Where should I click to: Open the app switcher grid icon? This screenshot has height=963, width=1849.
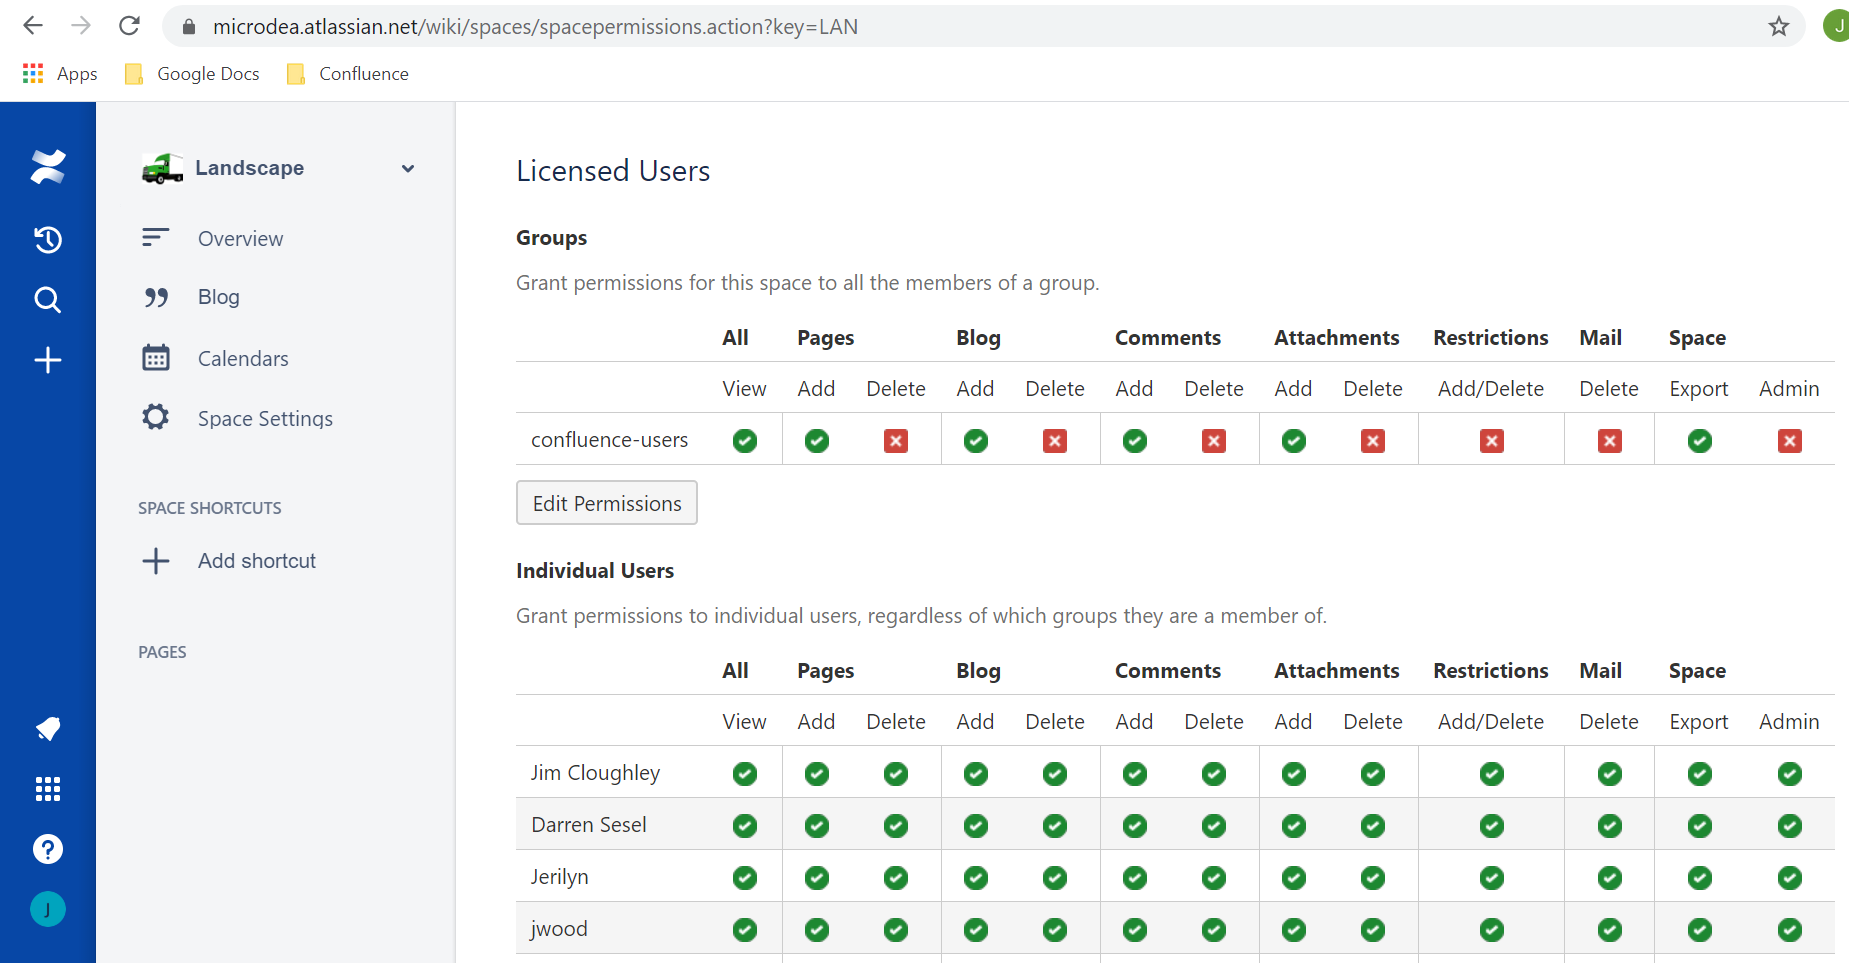48,789
